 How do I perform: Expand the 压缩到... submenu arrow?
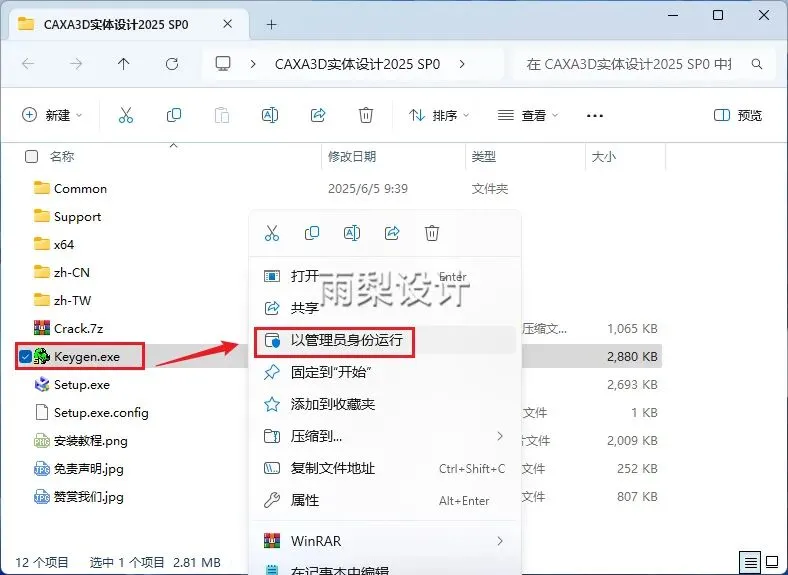[x=500, y=436]
